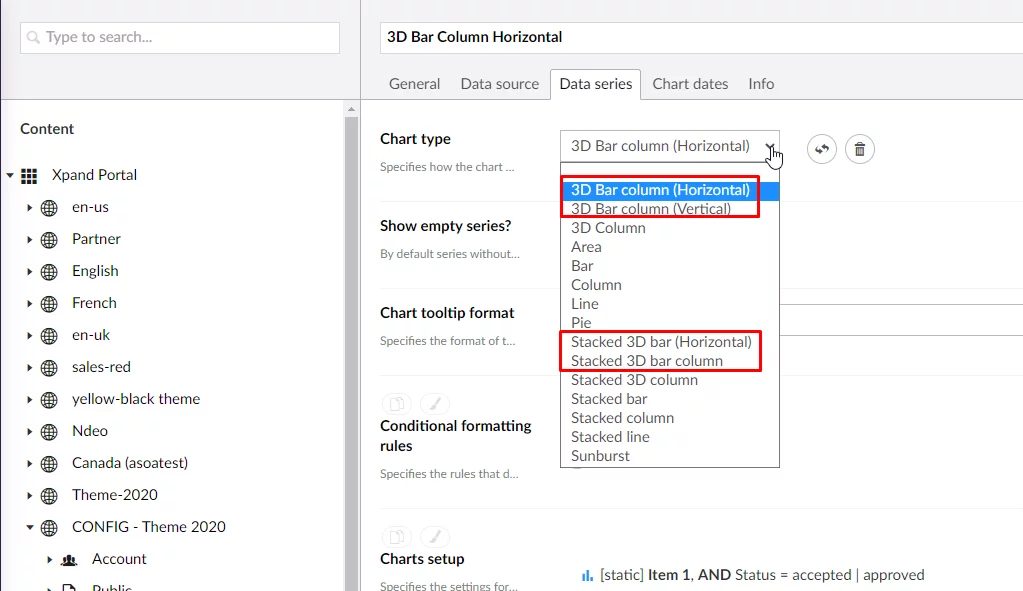Click the copy icon above Charts setup

tap(397, 536)
